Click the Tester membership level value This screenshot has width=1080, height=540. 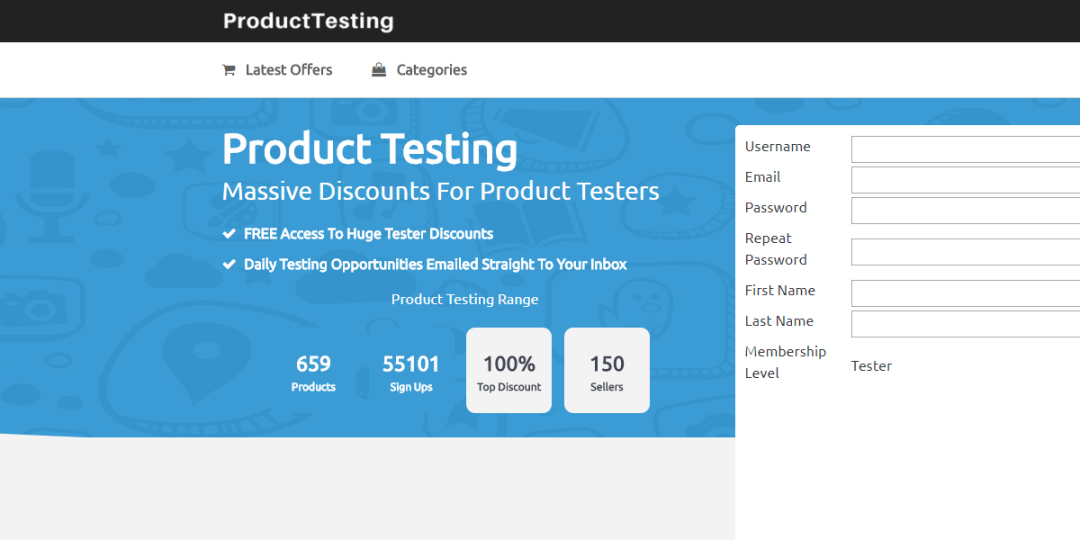tap(871, 366)
